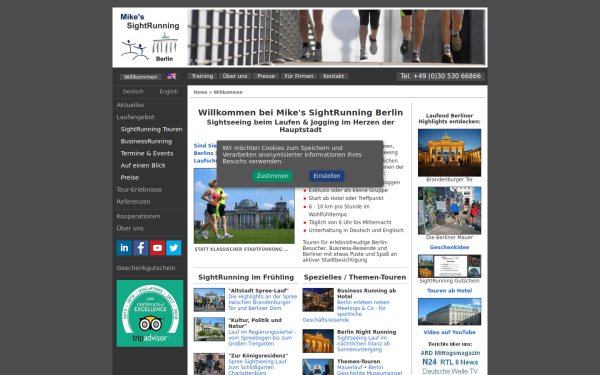Open the sidebar Über uns entry
Screen dimensions: 600x375
130,228
